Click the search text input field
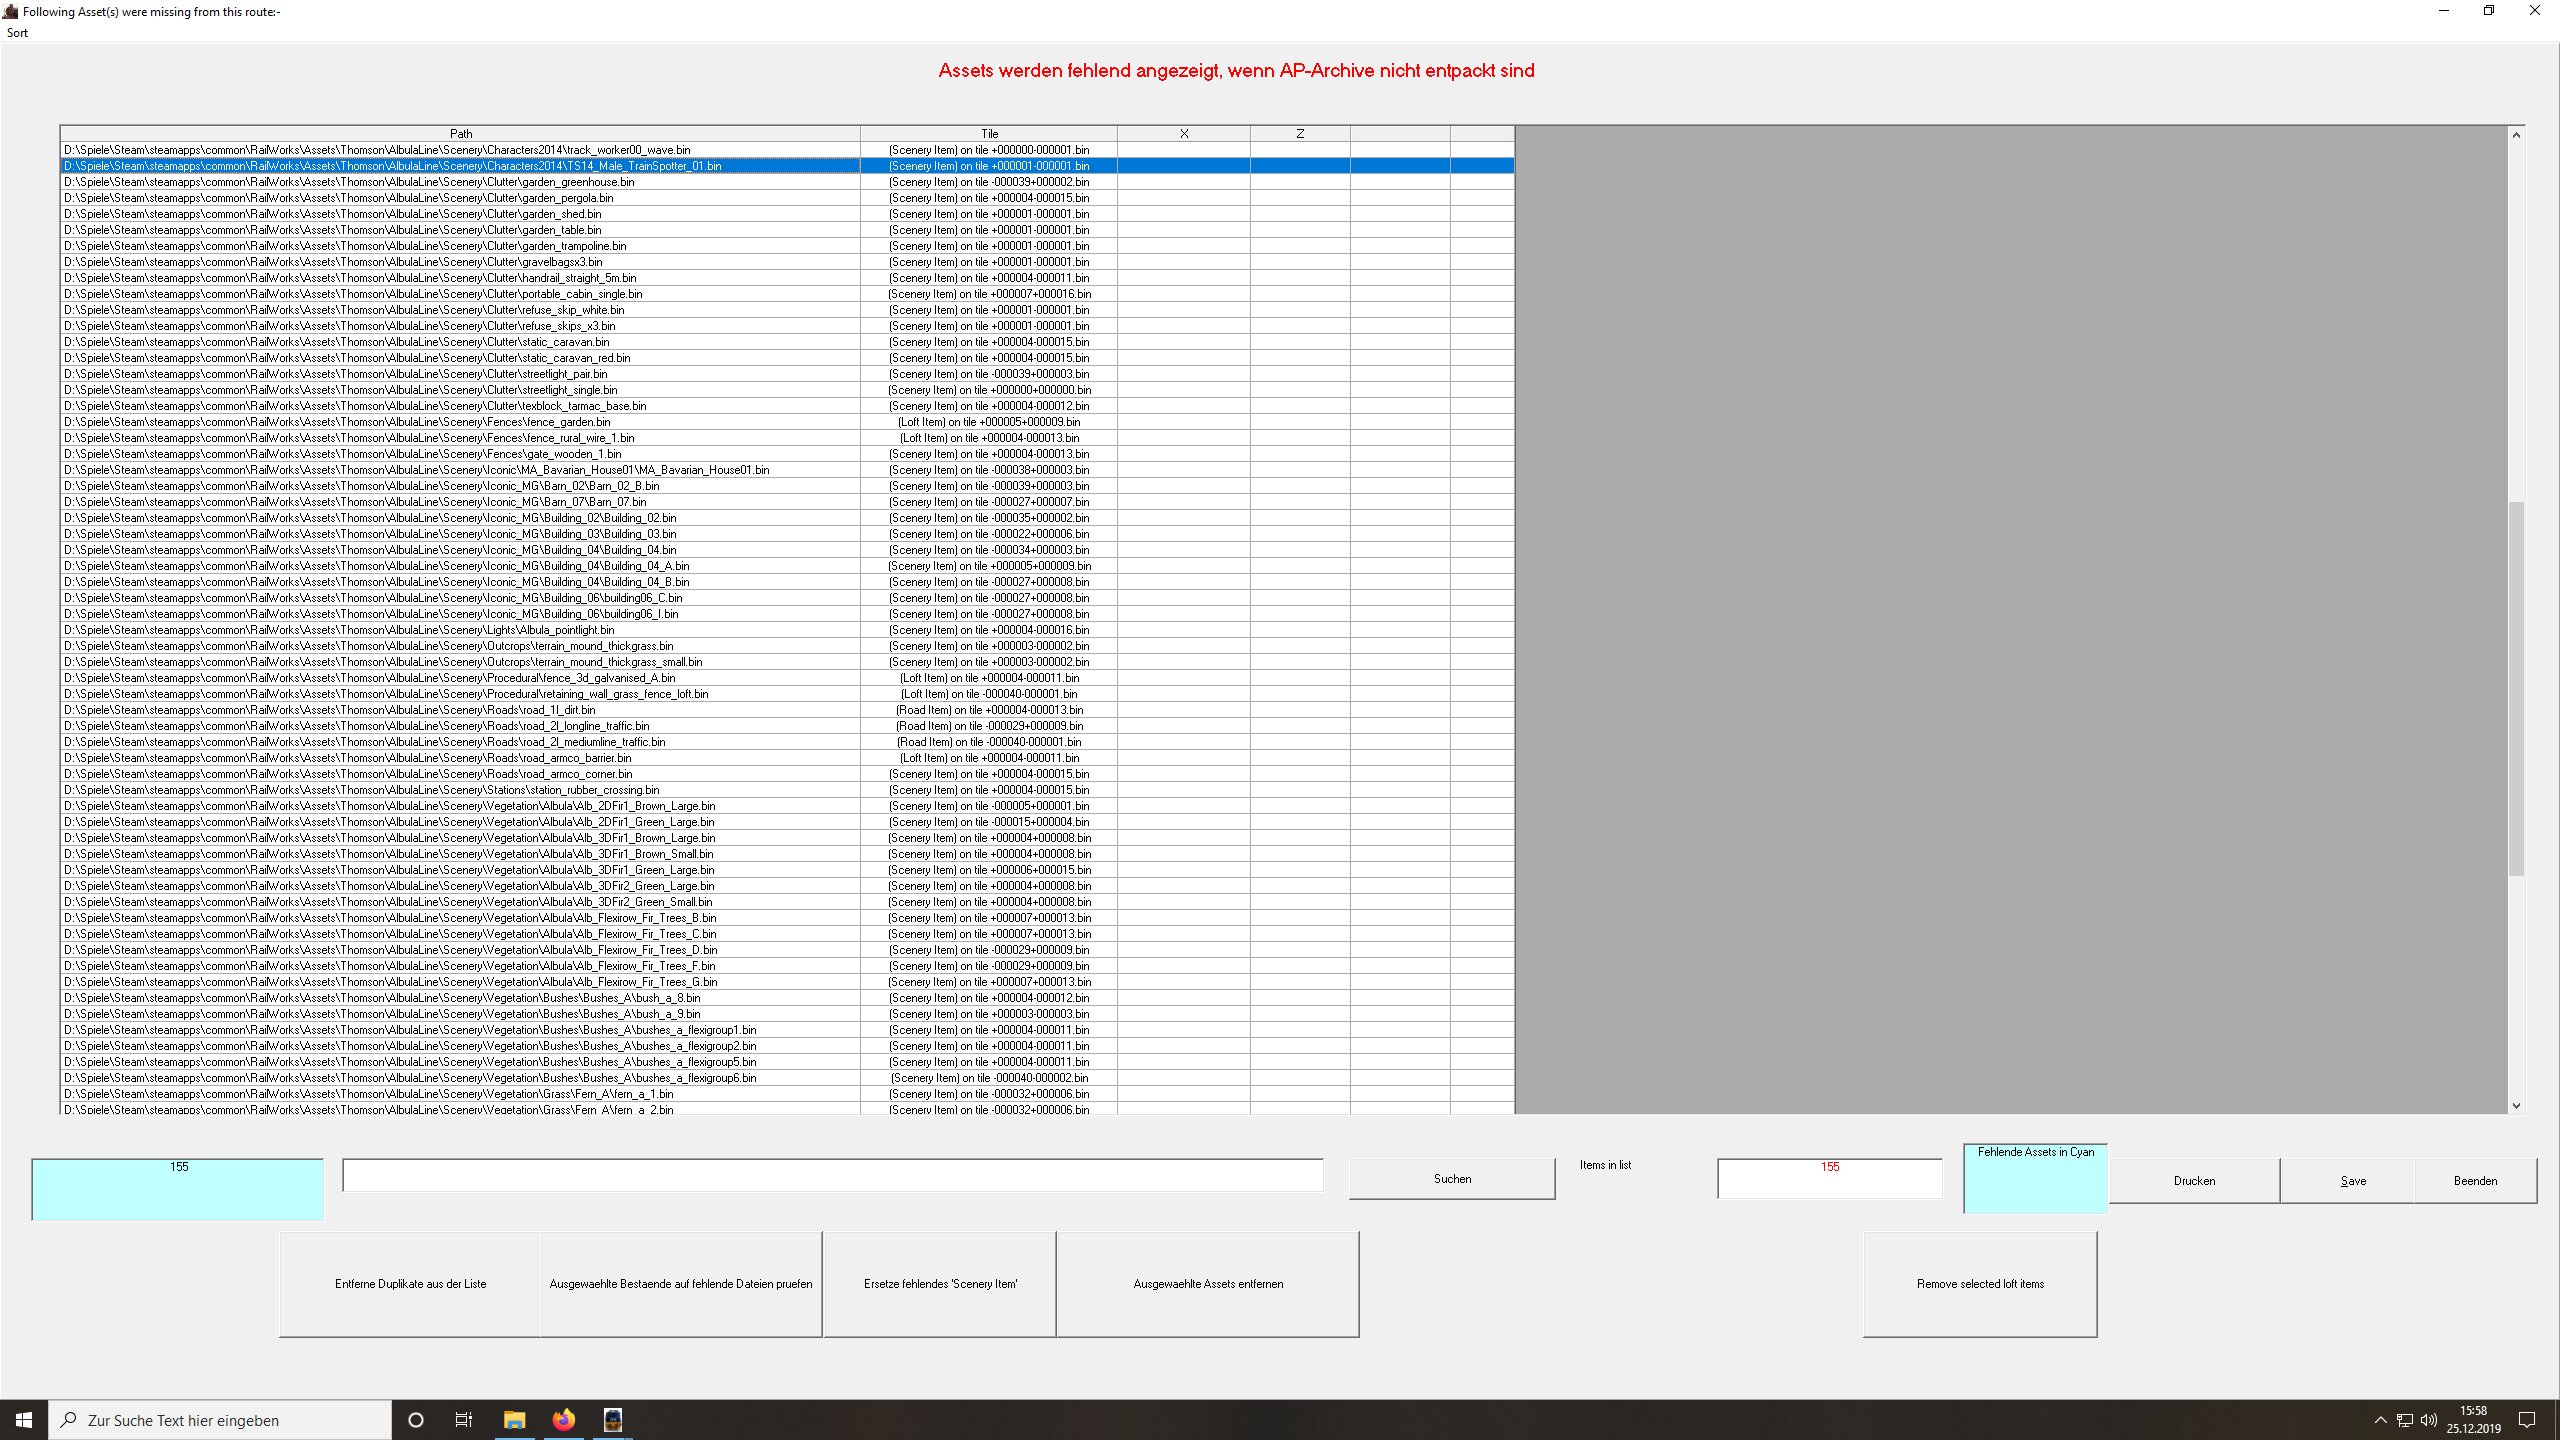 [832, 1175]
